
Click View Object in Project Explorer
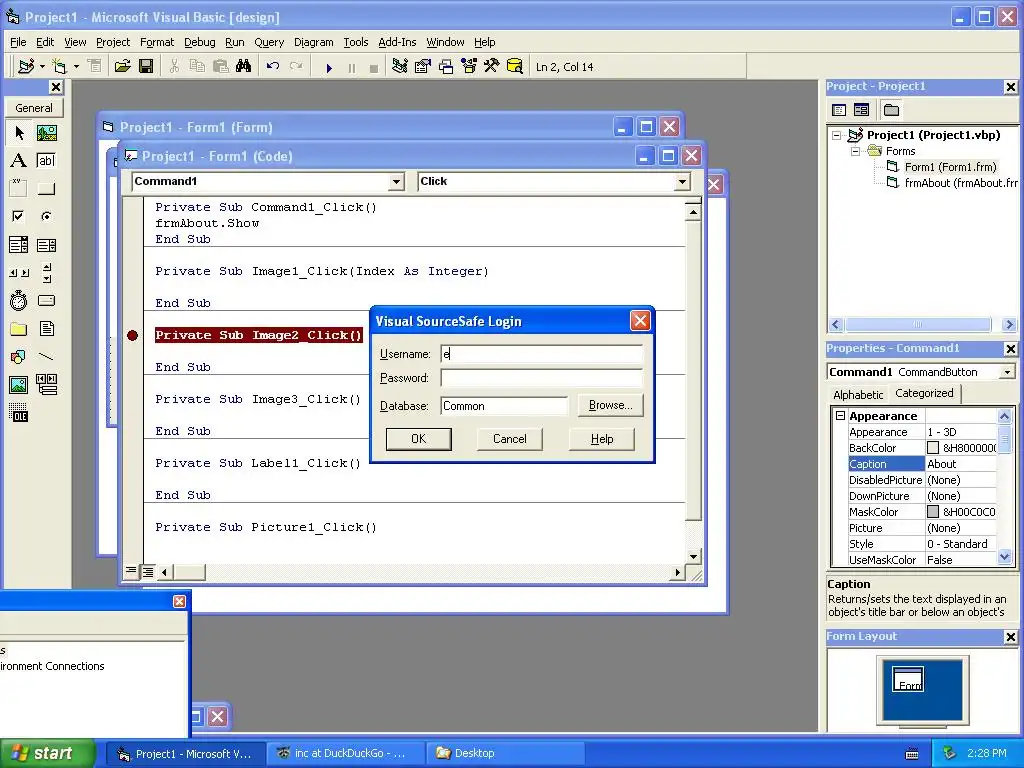[x=861, y=110]
